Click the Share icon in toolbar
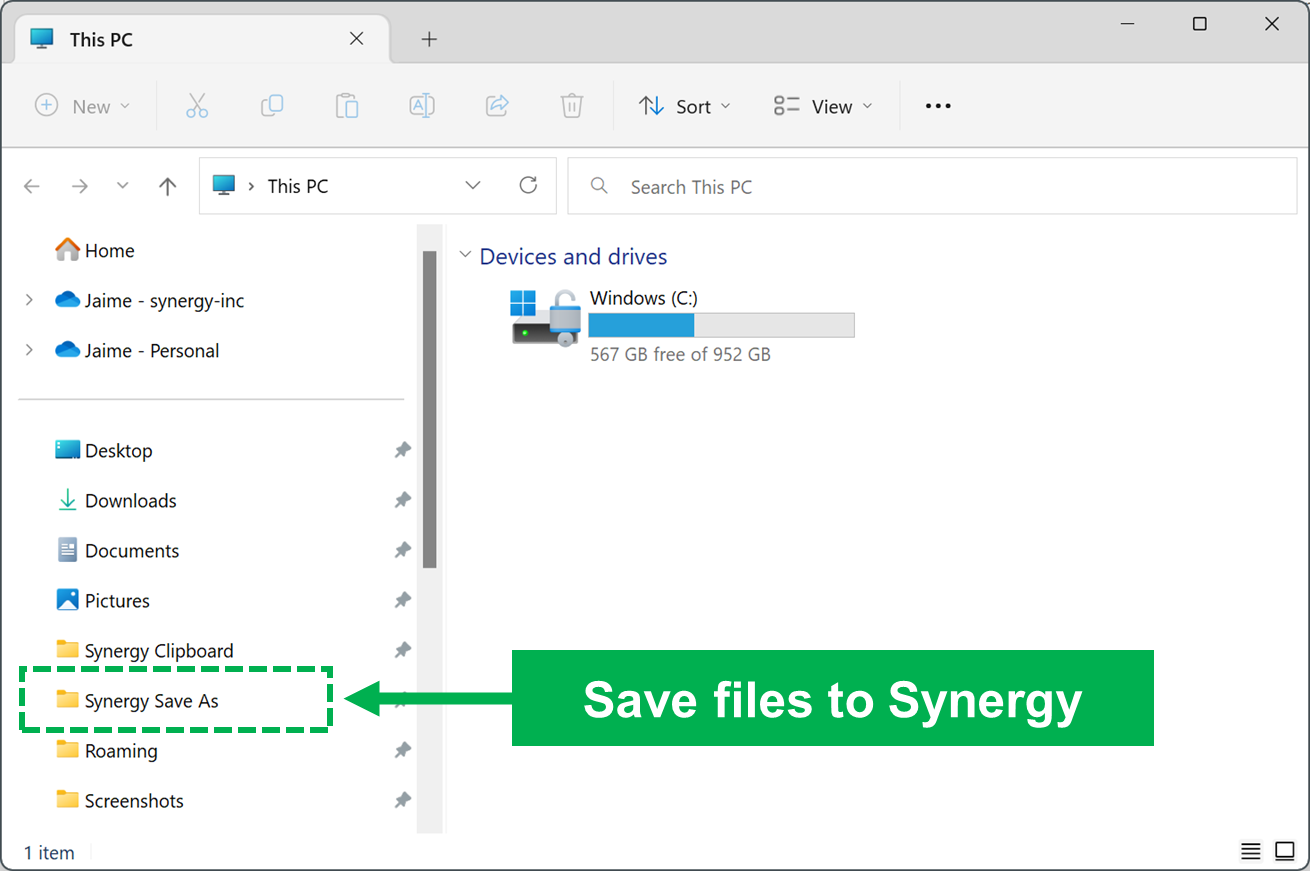Image resolution: width=1310 pixels, height=871 pixels. [497, 106]
